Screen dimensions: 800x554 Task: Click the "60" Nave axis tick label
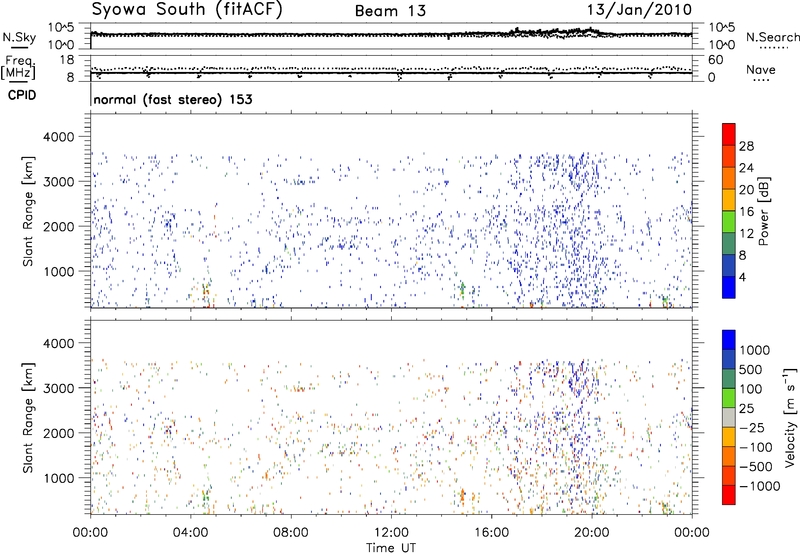coord(715,60)
